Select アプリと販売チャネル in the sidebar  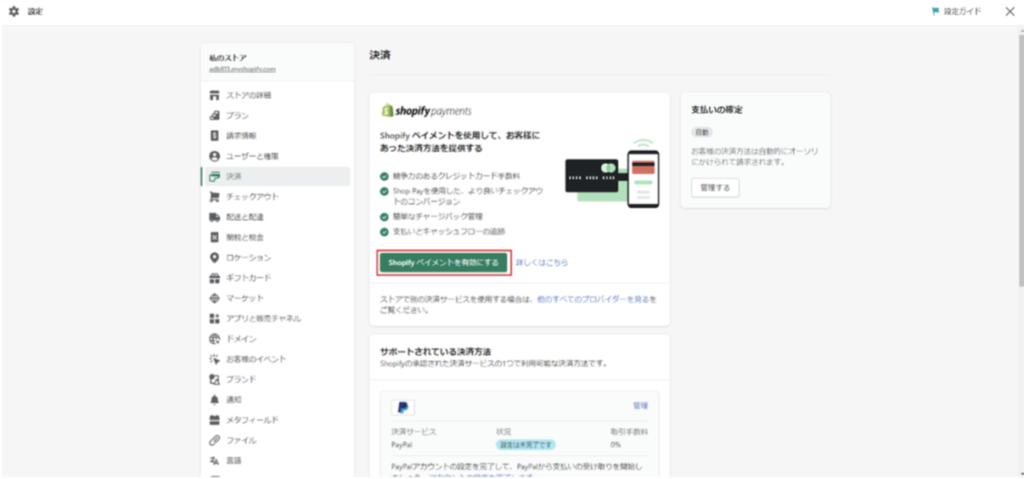(263, 318)
